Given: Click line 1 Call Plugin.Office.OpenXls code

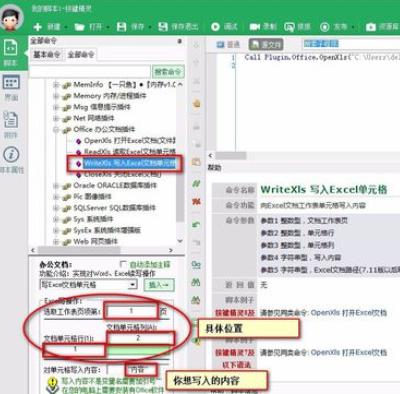Looking at the screenshot, I should [x=321, y=57].
